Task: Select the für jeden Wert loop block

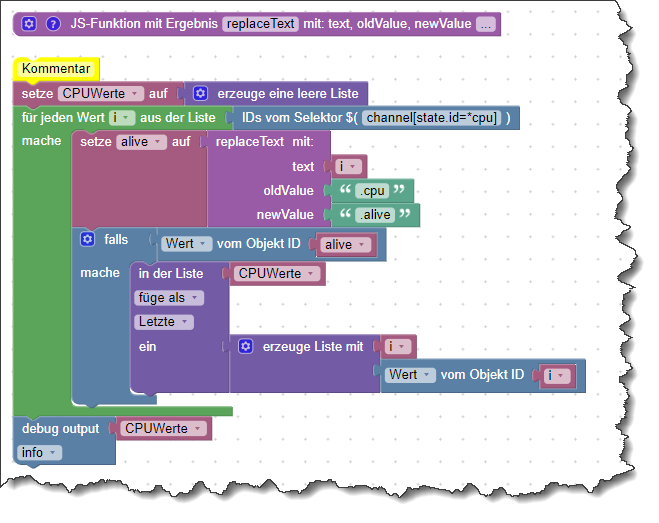Action: (x=63, y=118)
